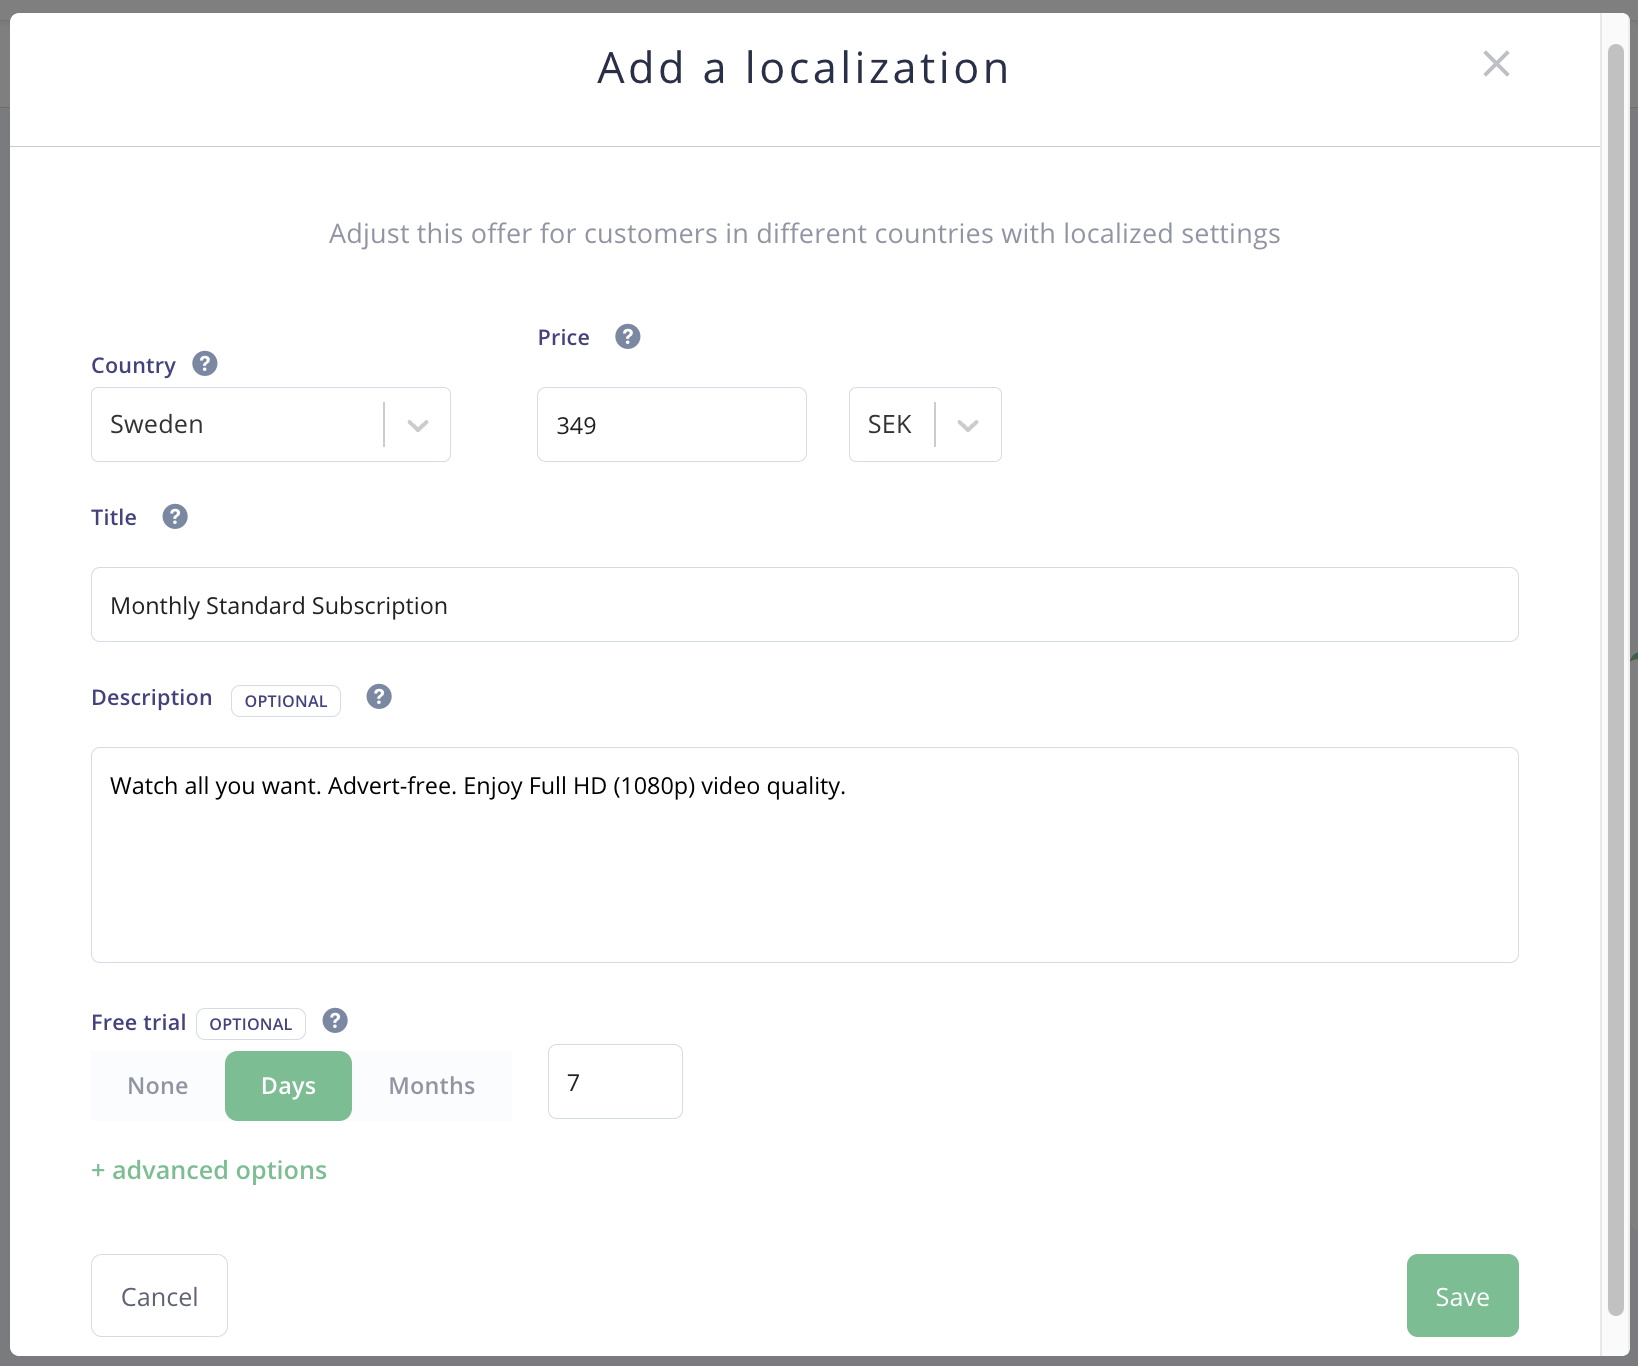Select Days for free trial
This screenshot has height=1366, width=1638.
pos(288,1086)
